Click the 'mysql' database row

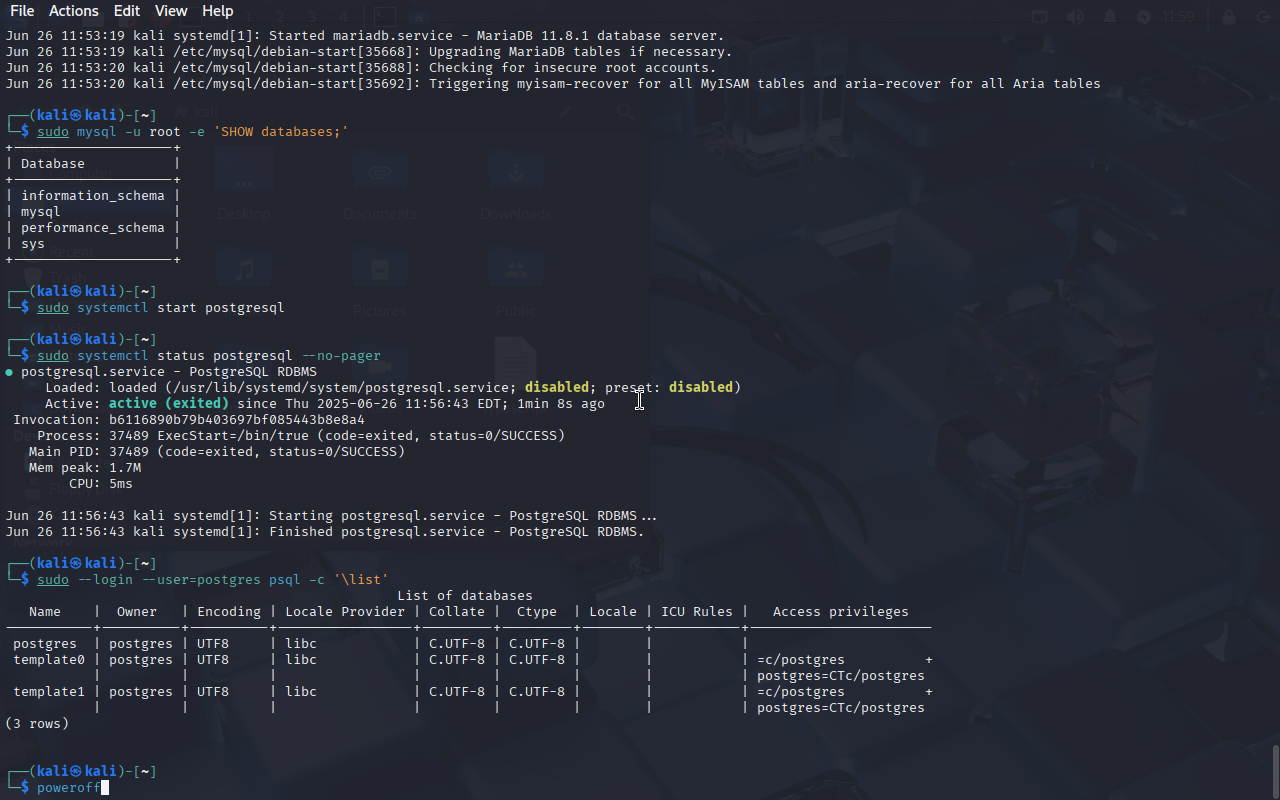pyautogui.click(x=41, y=212)
